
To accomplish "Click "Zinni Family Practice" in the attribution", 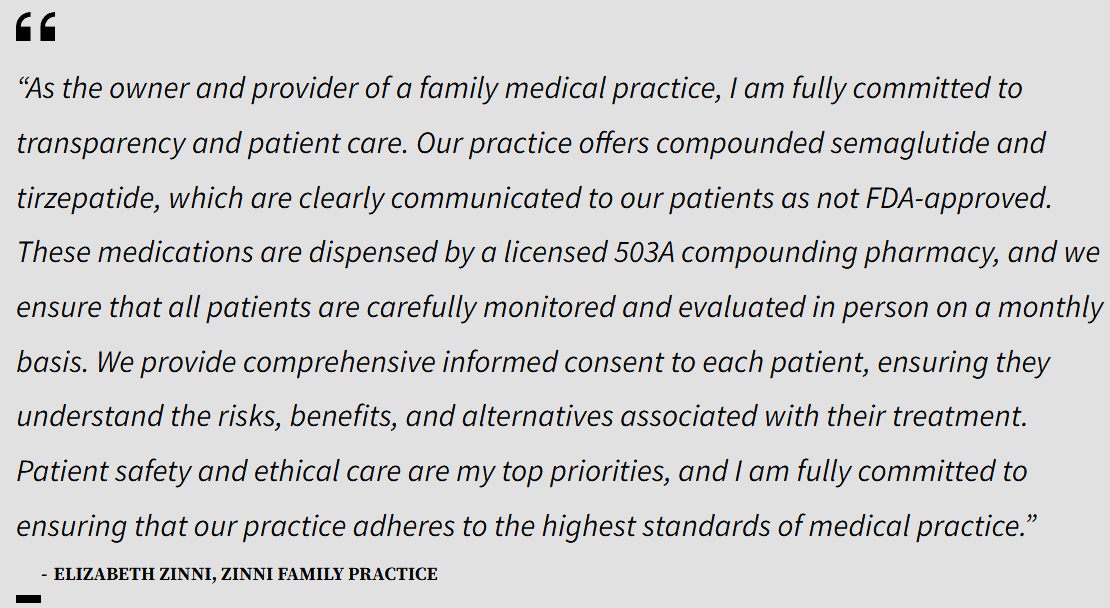I will click(x=329, y=574).
